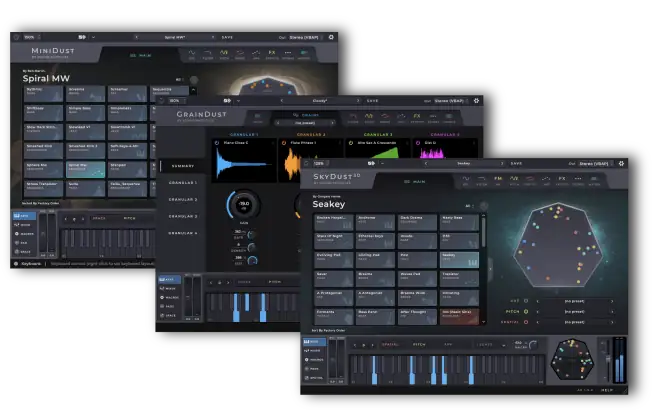Open the filter page icon in SkyDust
The width and height of the screenshot is (660, 410).
point(482,180)
